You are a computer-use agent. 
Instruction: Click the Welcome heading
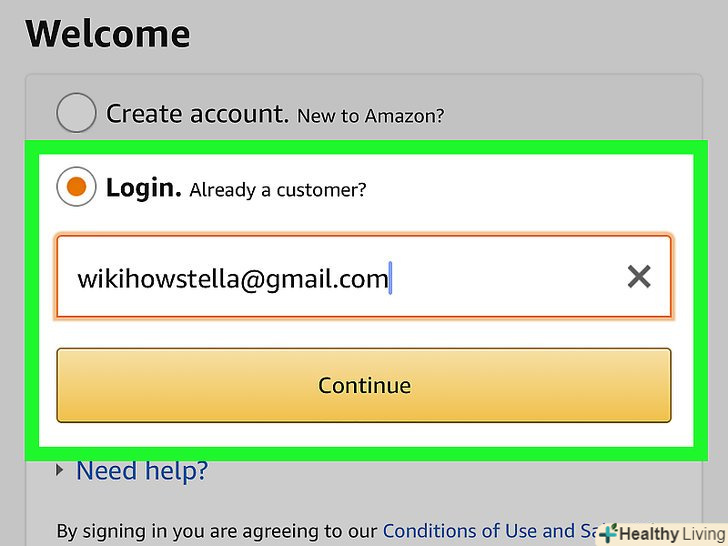pos(107,34)
